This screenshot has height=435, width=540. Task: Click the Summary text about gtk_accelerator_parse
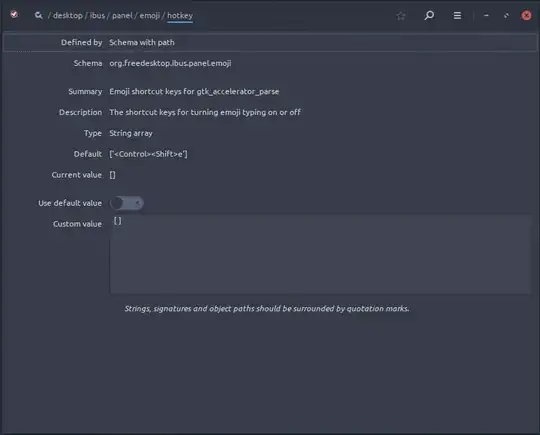click(x=194, y=92)
